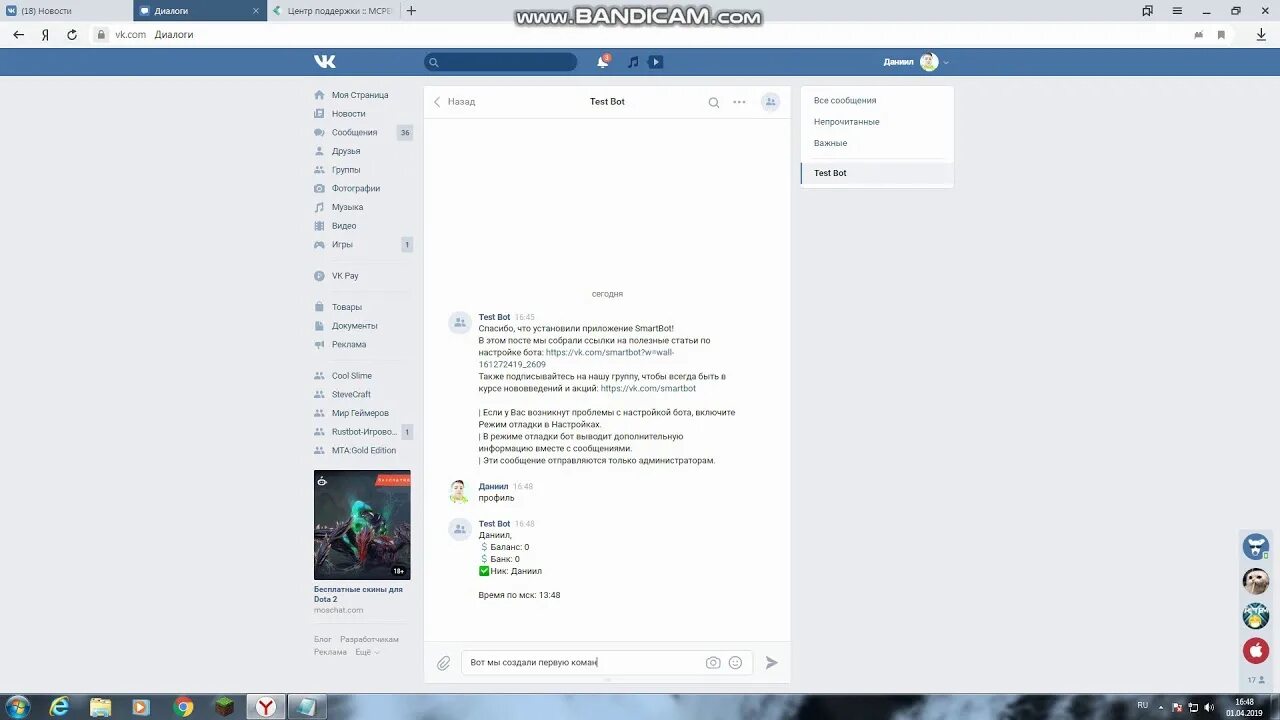This screenshot has width=1280, height=720.
Task: Select the Непрочитанные filter
Action: (847, 122)
